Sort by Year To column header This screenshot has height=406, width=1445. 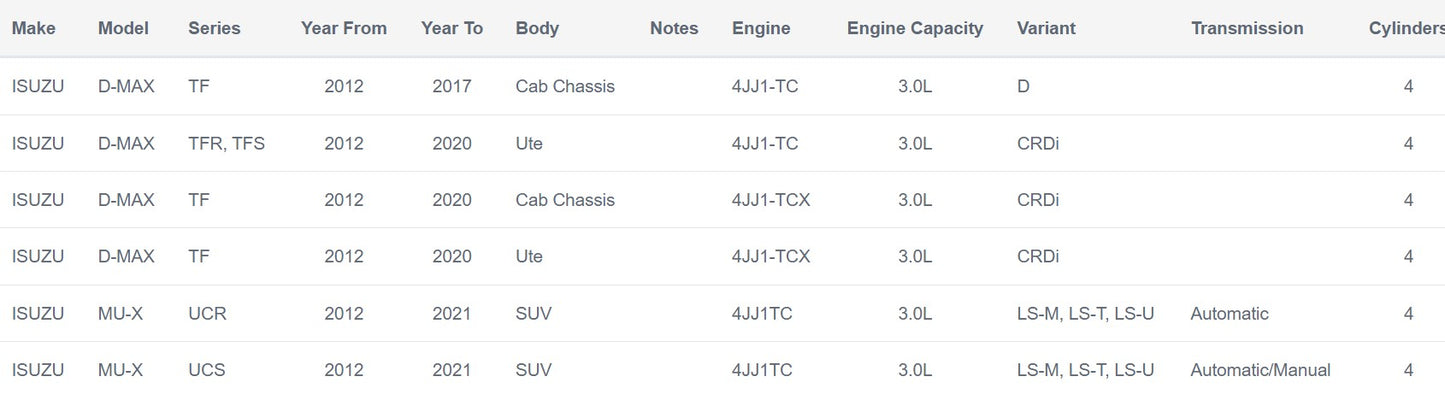click(x=452, y=28)
